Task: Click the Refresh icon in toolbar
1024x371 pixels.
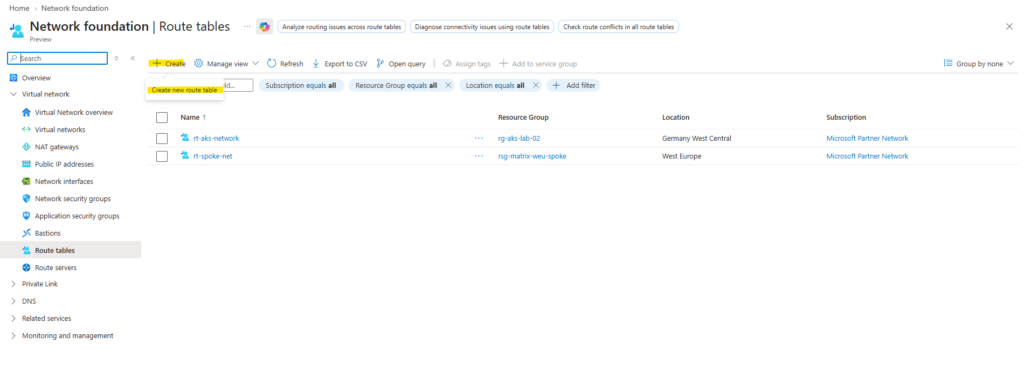Action: coord(272,63)
